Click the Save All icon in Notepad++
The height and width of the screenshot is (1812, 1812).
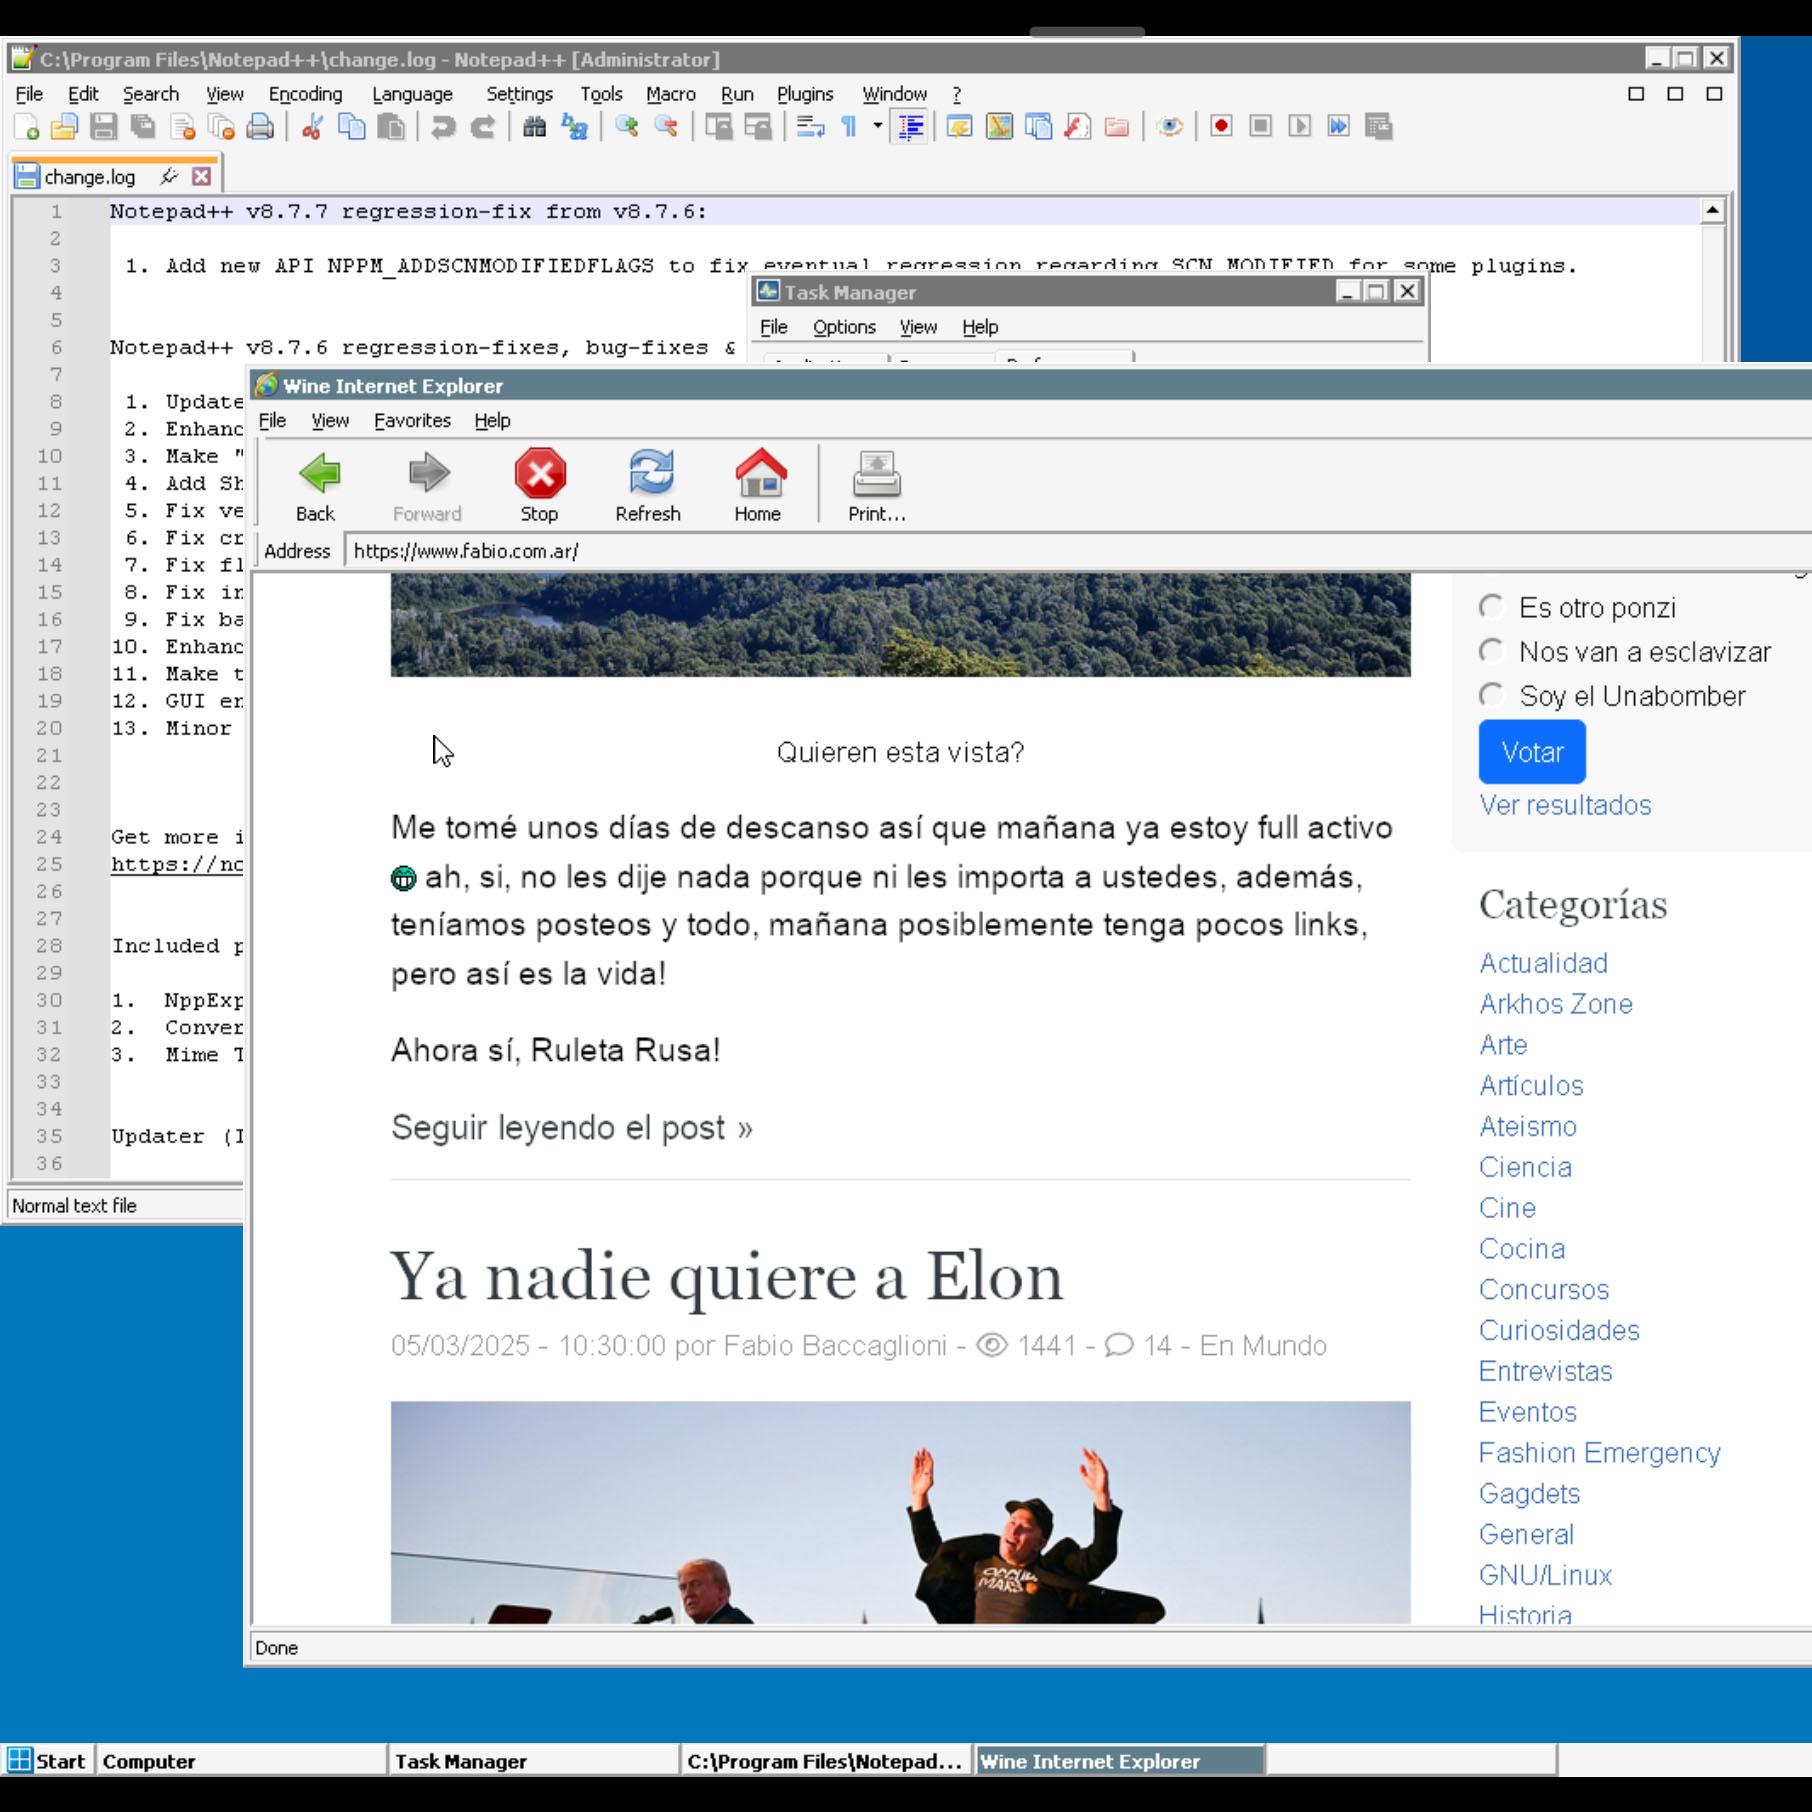(144, 127)
